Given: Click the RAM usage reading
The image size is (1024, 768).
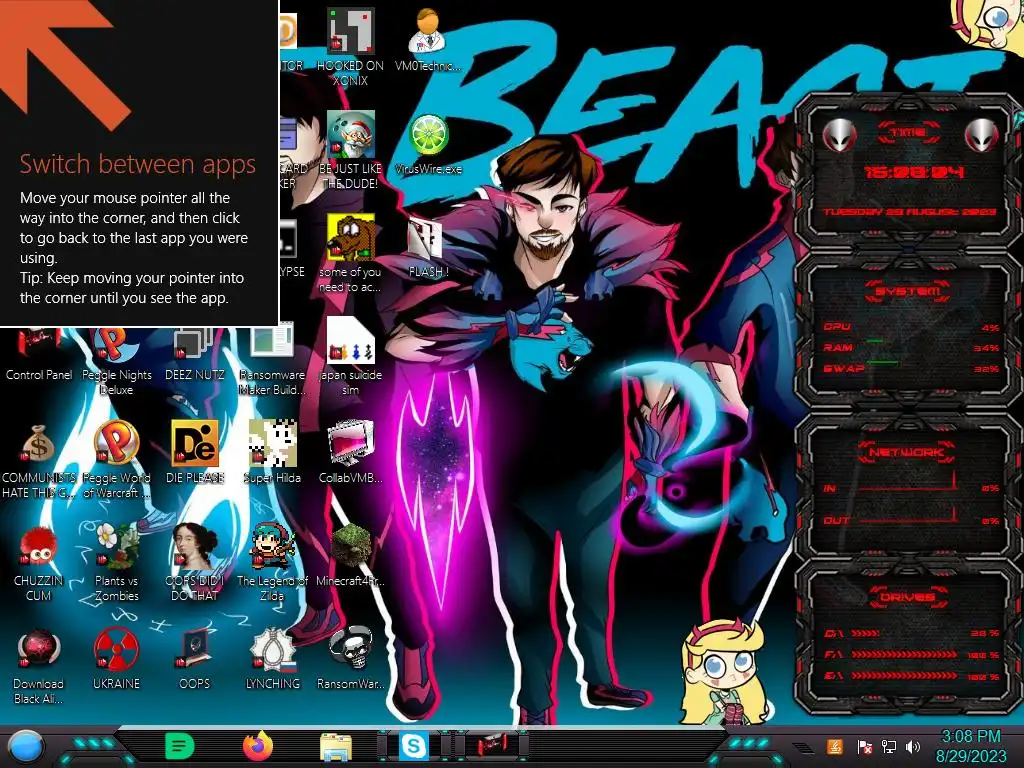Looking at the screenshot, I should pyautogui.click(x=987, y=348).
